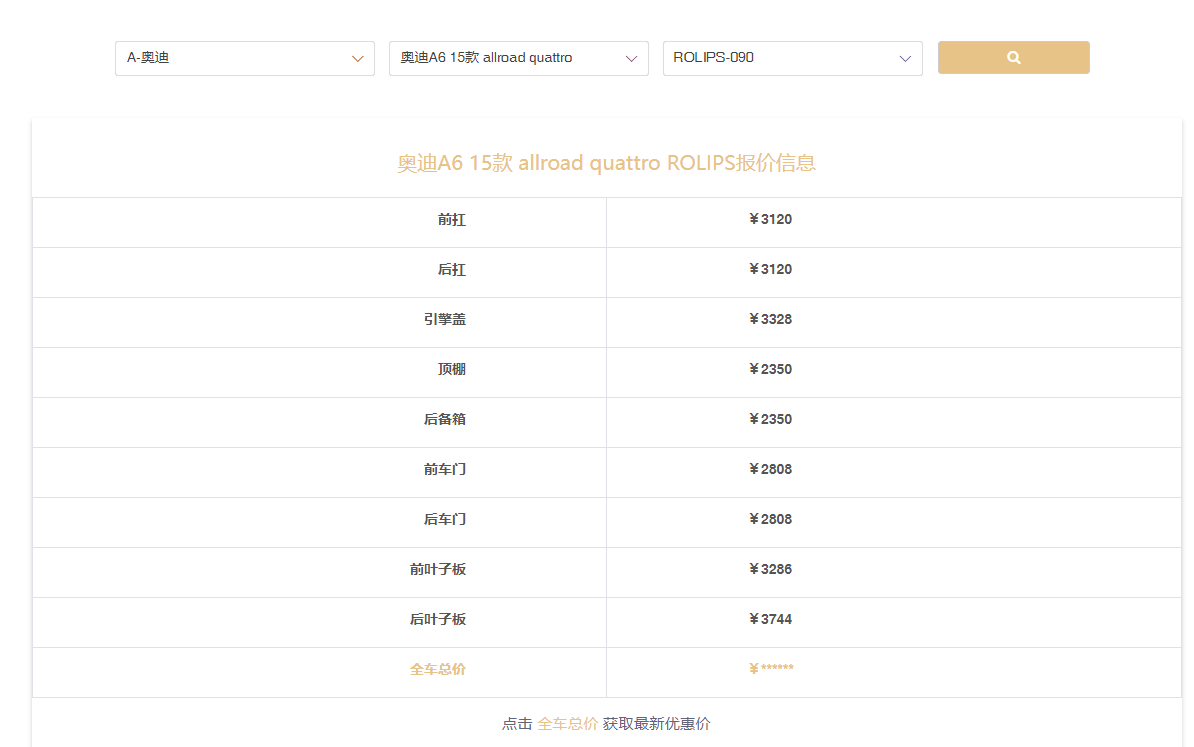1194x747 pixels.
Task: Click chevron arrow on the ROLIPS-090 selector
Action: [x=905, y=59]
